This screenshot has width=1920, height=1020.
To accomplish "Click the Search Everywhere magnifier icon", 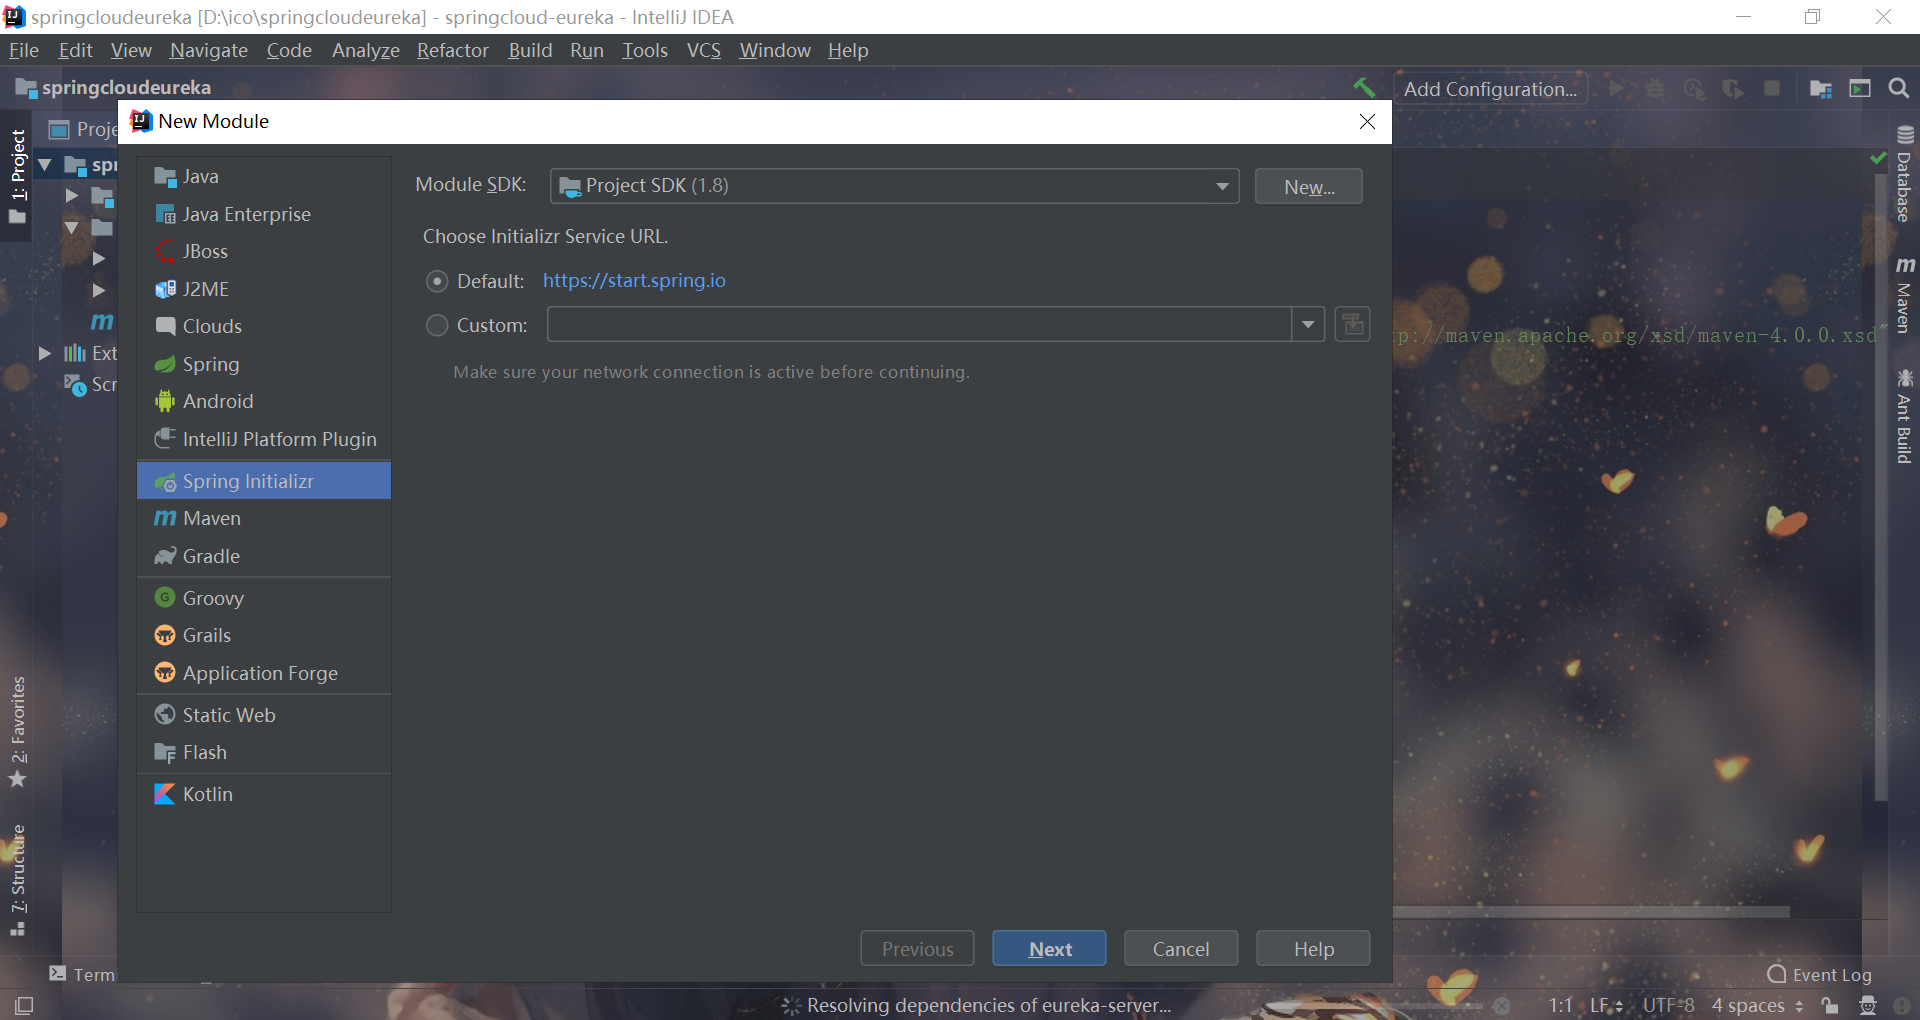I will (1898, 89).
